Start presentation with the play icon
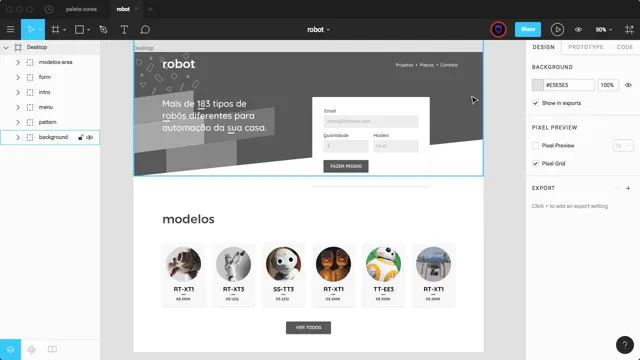The height and width of the screenshot is (360, 640). pyautogui.click(x=557, y=29)
